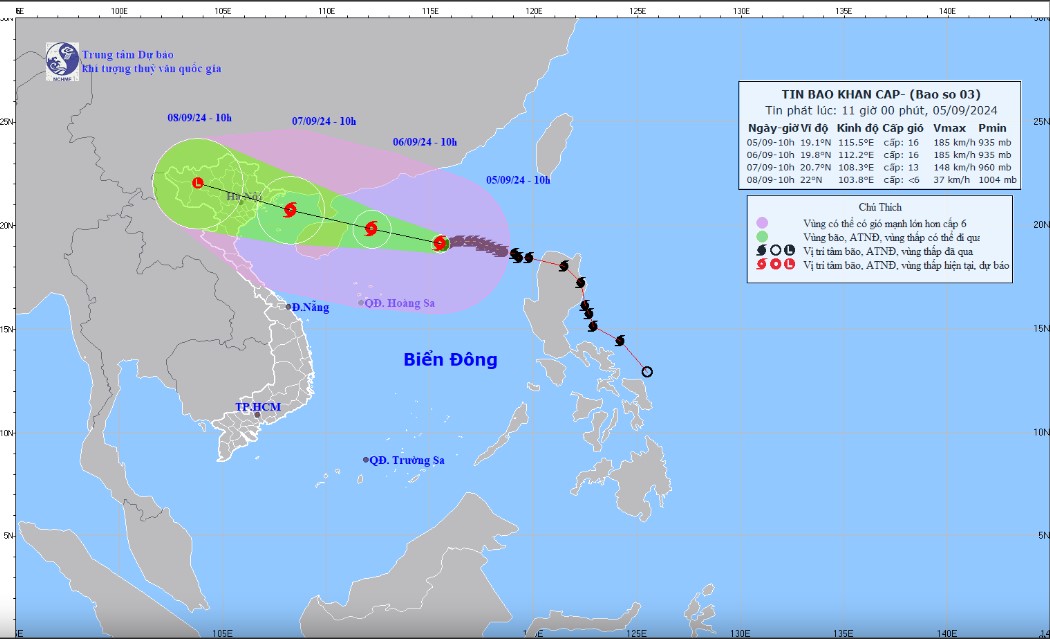Click the Biển Đông sea label
Screen dimensions: 1050x639
[x=450, y=360]
